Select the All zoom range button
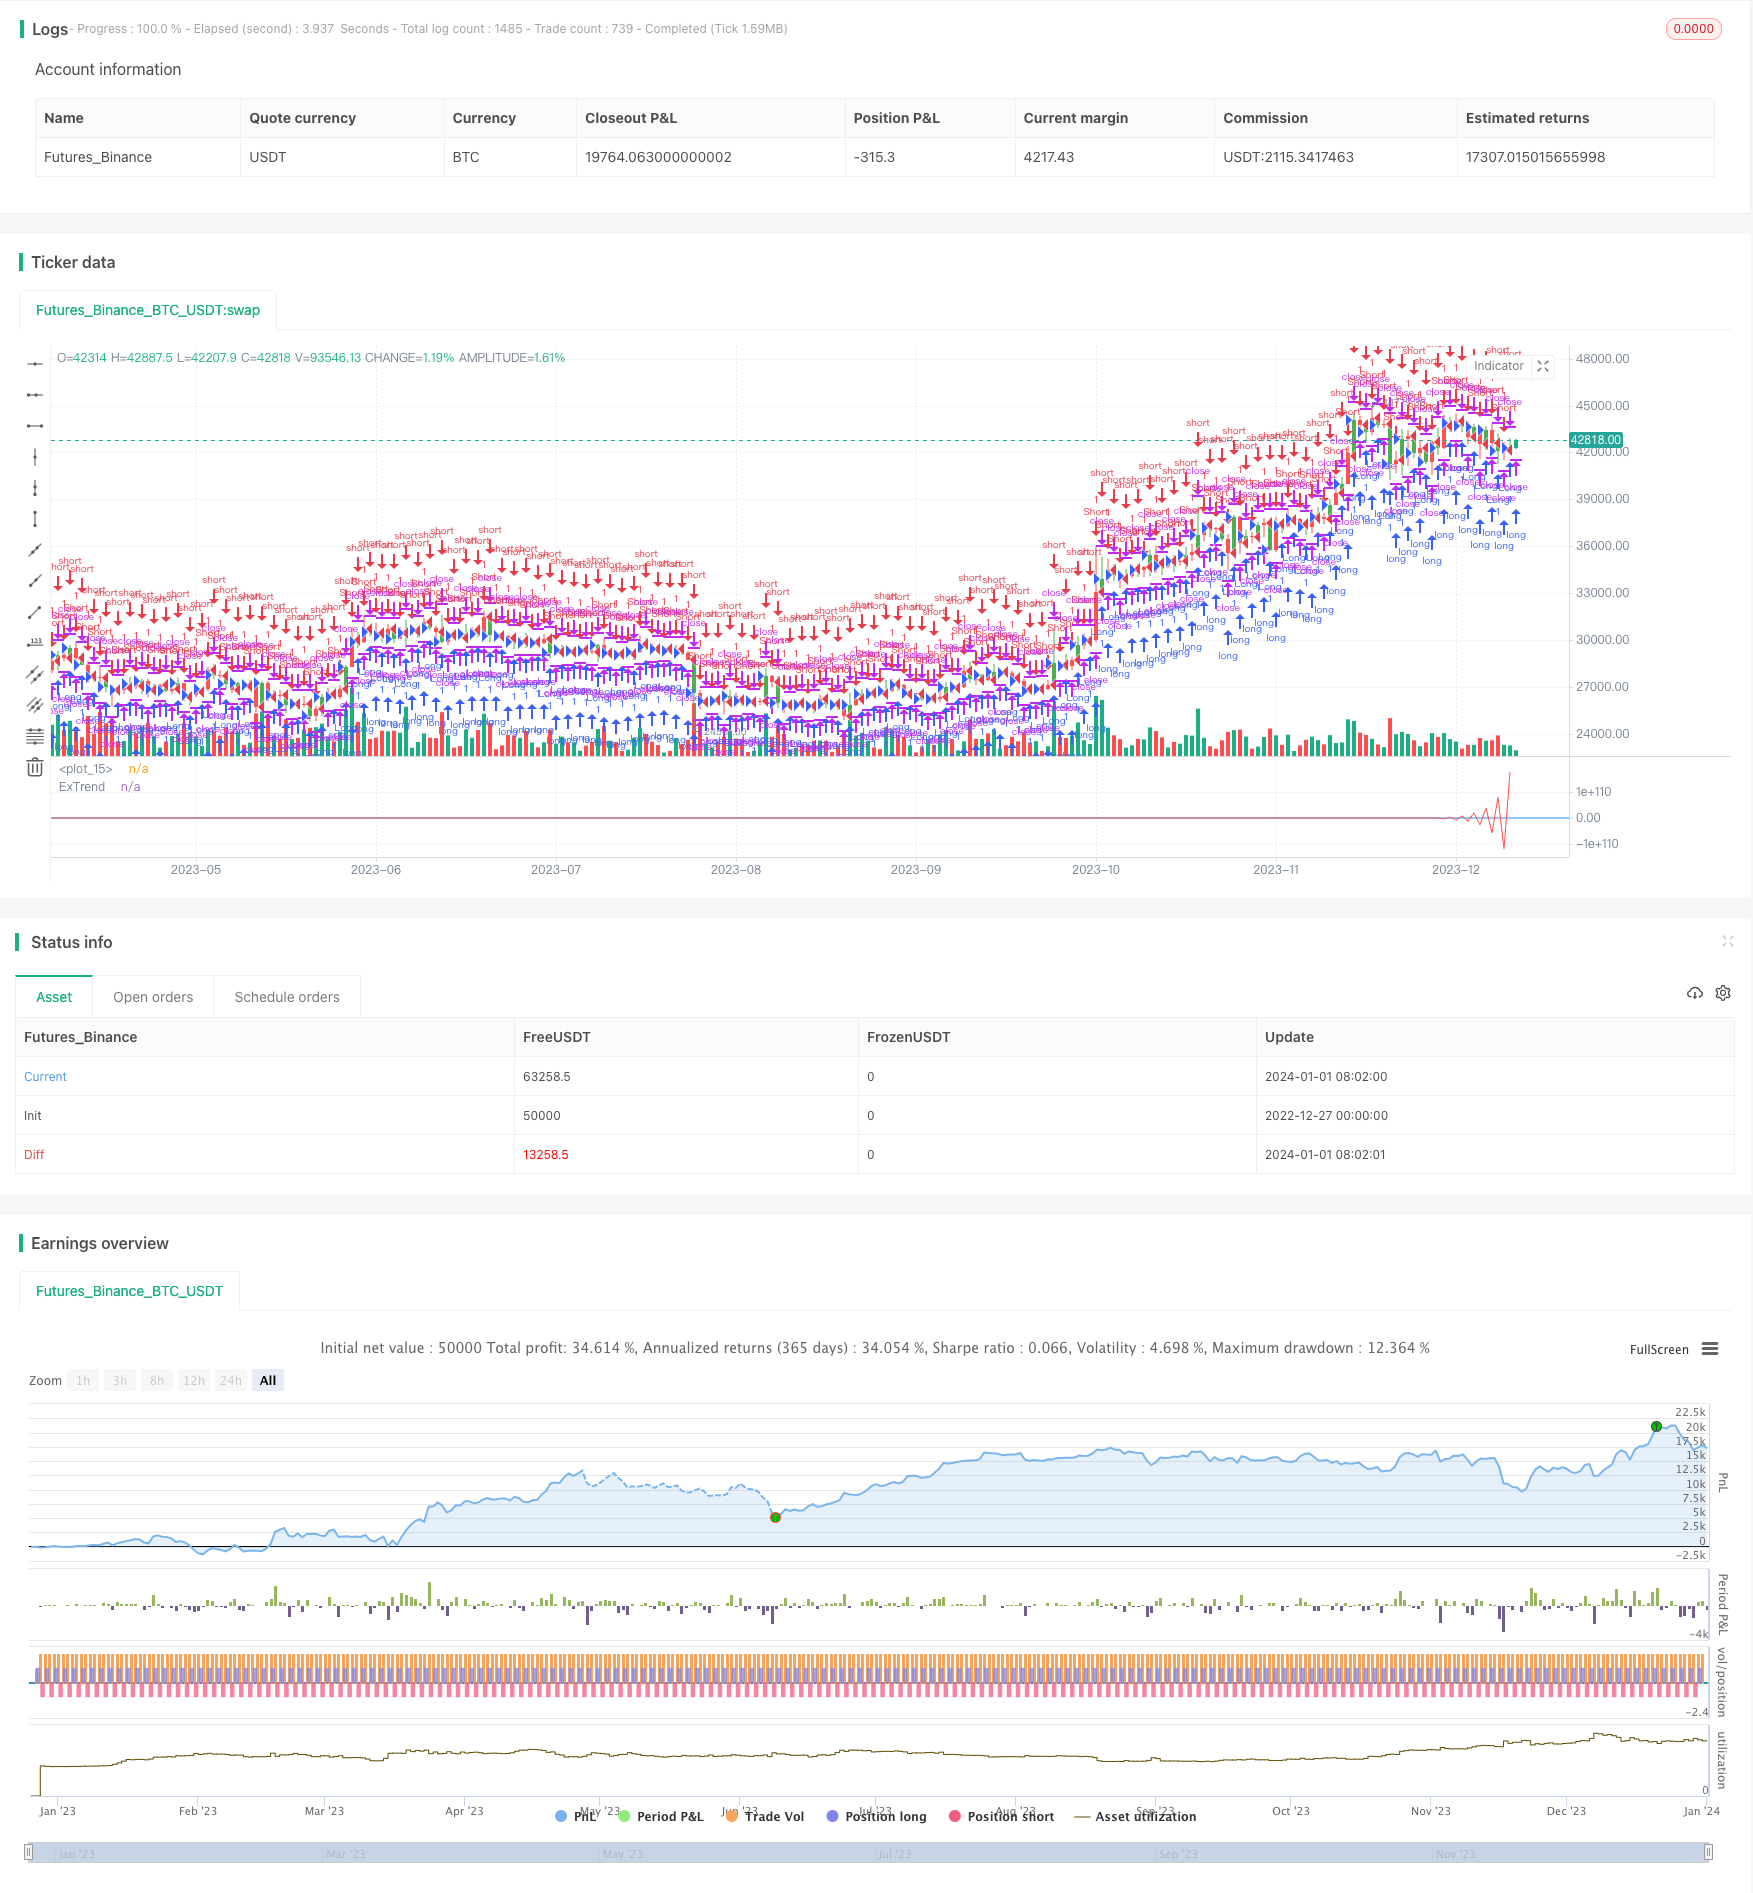Viewport: 1753px width, 1893px height. (x=268, y=1380)
